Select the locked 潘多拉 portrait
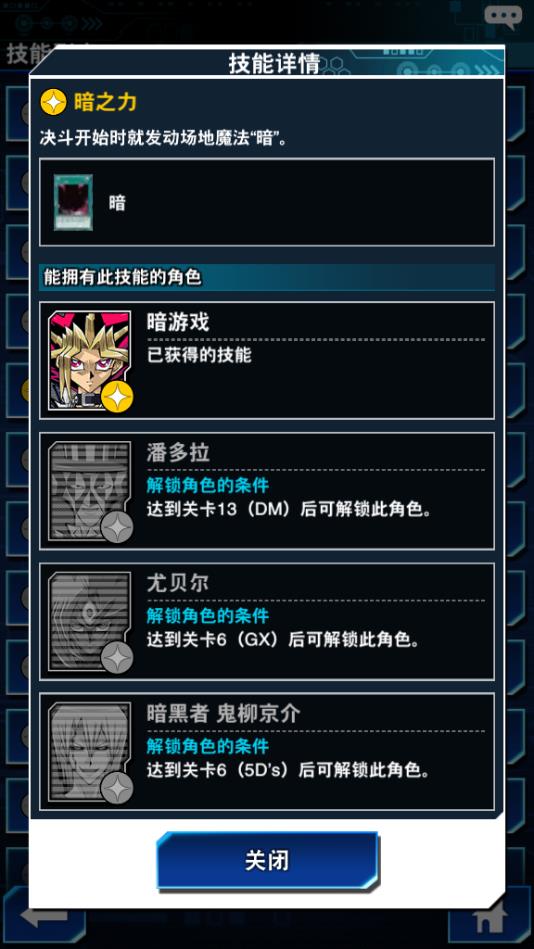 click(x=89, y=491)
